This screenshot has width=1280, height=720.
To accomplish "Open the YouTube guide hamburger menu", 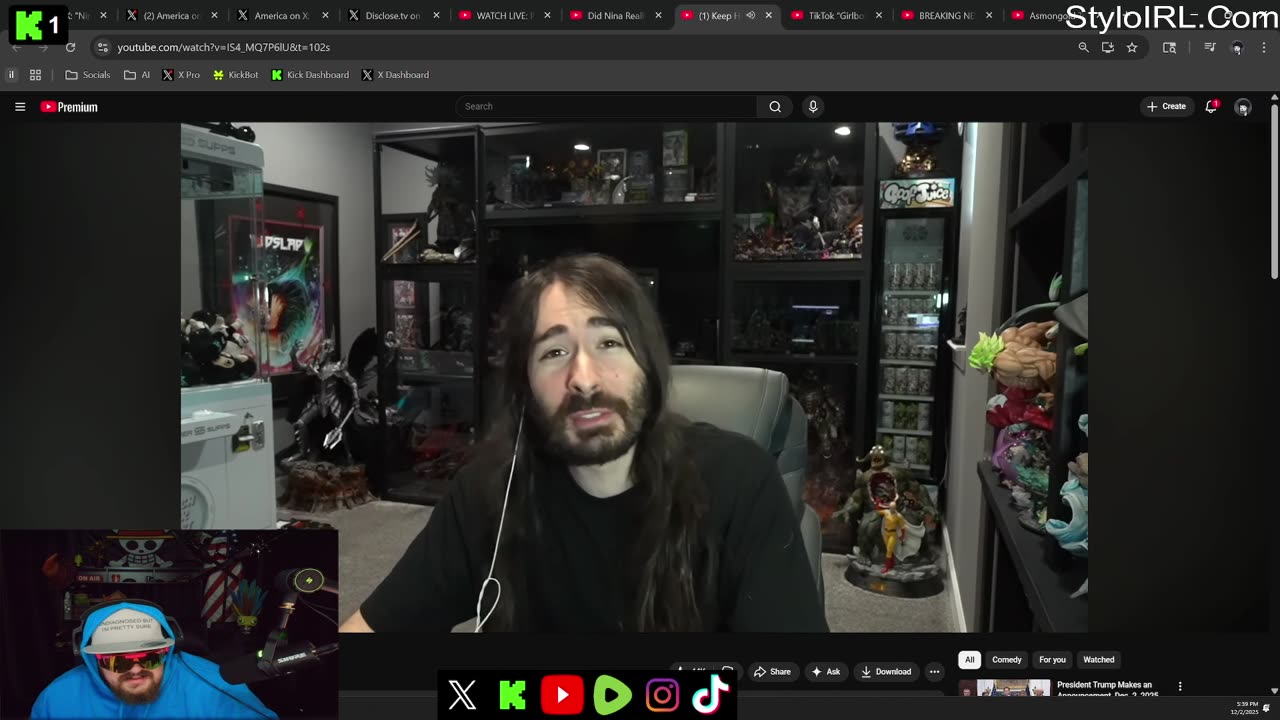I will pos(20,107).
